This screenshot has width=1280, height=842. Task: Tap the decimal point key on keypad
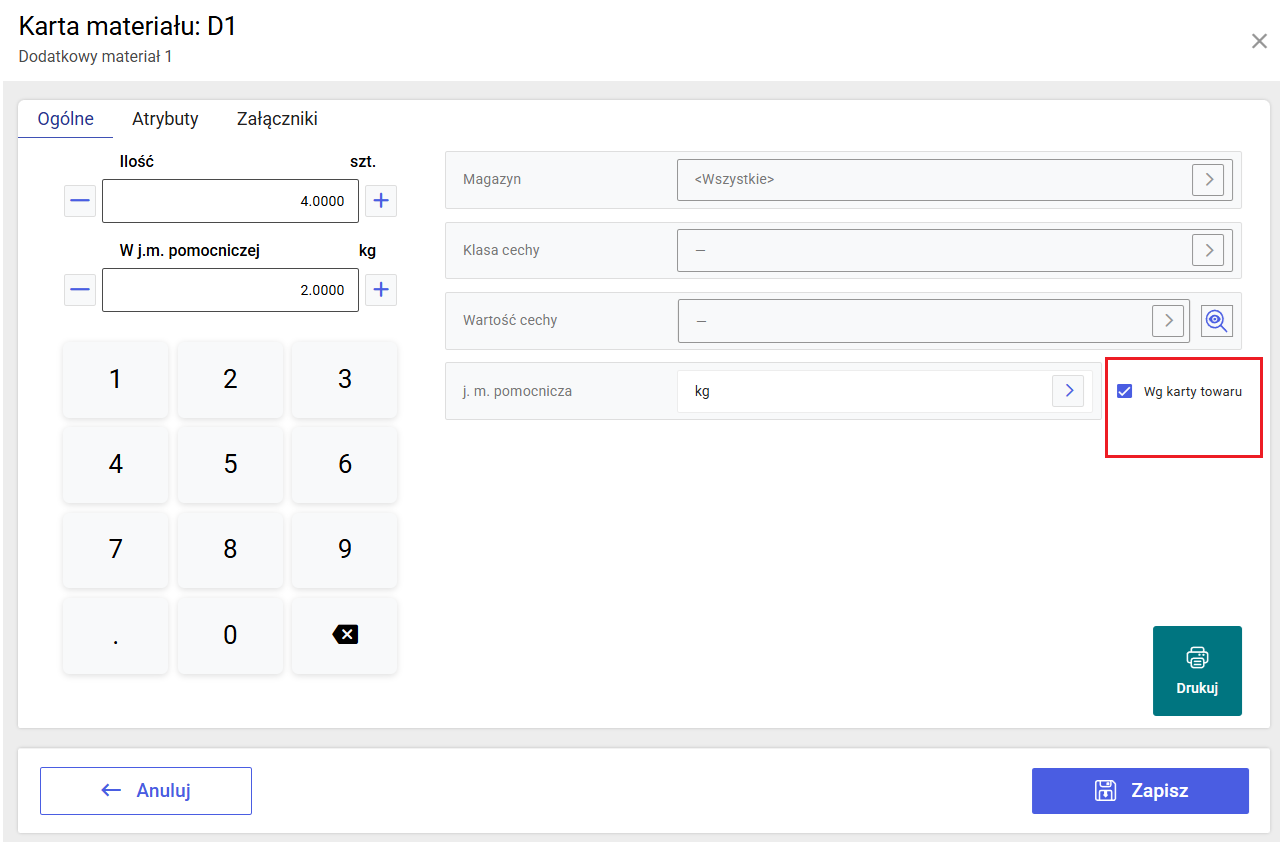click(x=115, y=634)
